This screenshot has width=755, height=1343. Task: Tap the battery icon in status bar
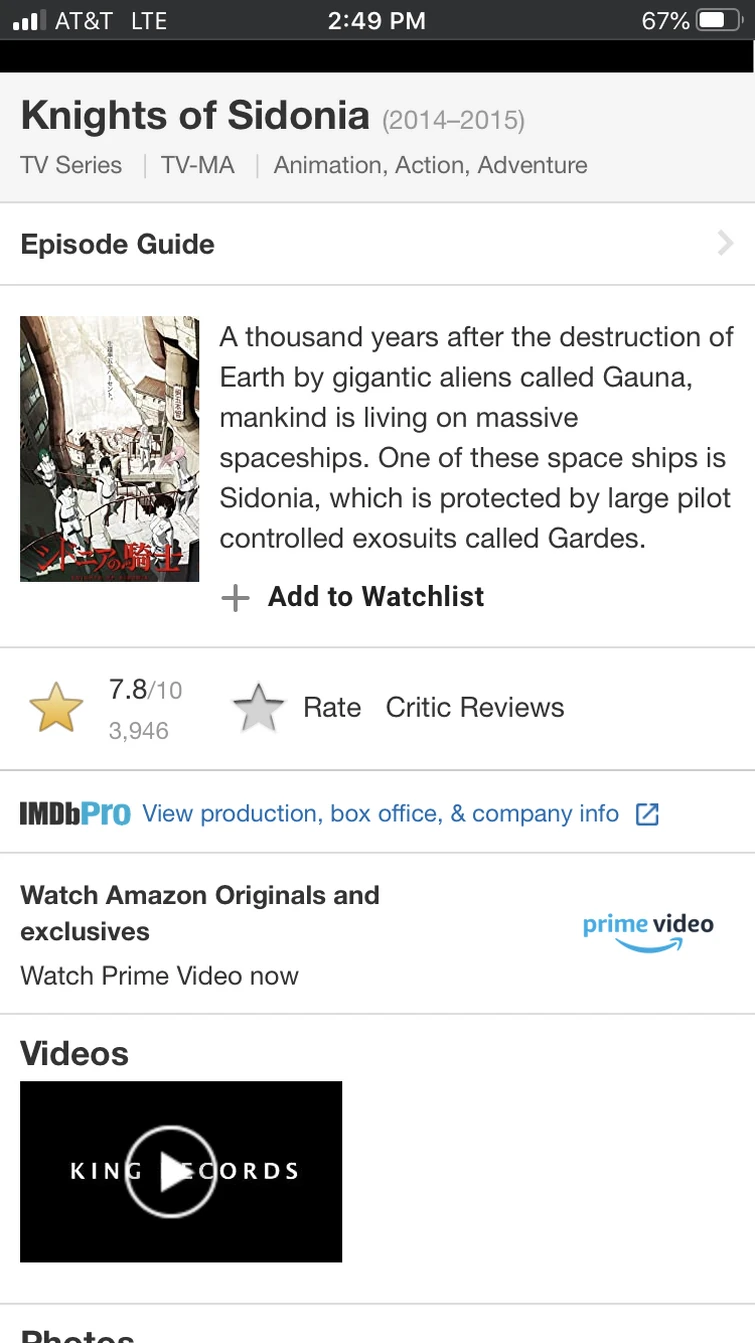tap(718, 20)
